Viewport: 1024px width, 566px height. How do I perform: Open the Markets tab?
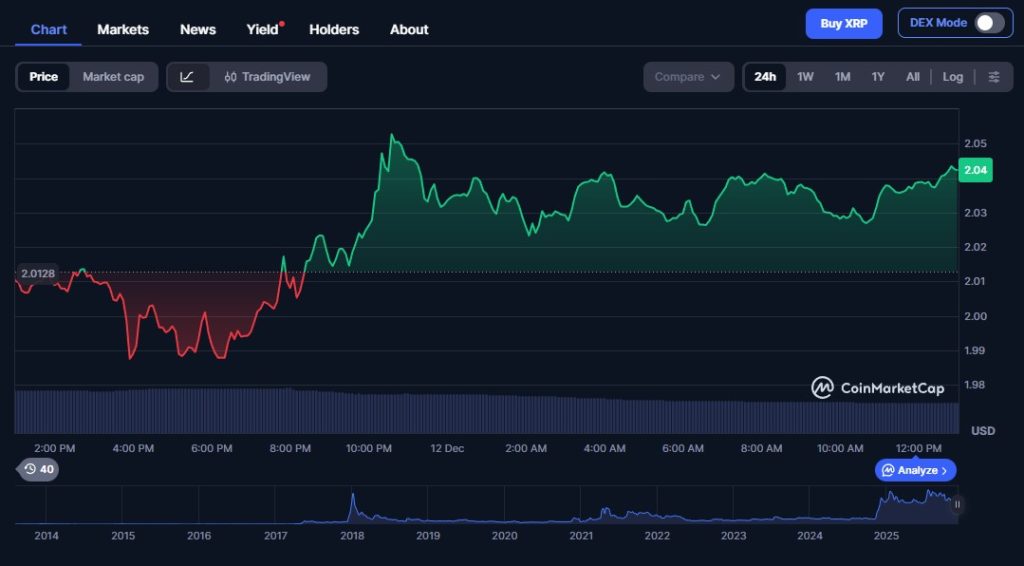point(123,29)
